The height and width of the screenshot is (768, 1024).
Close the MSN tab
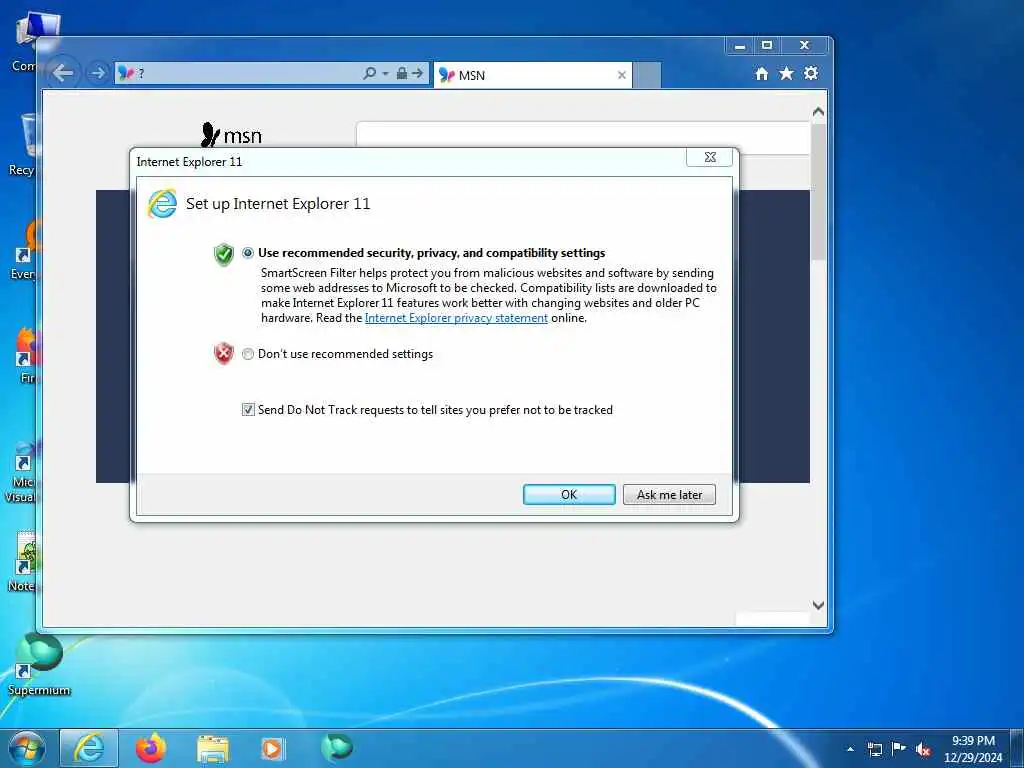tap(622, 75)
